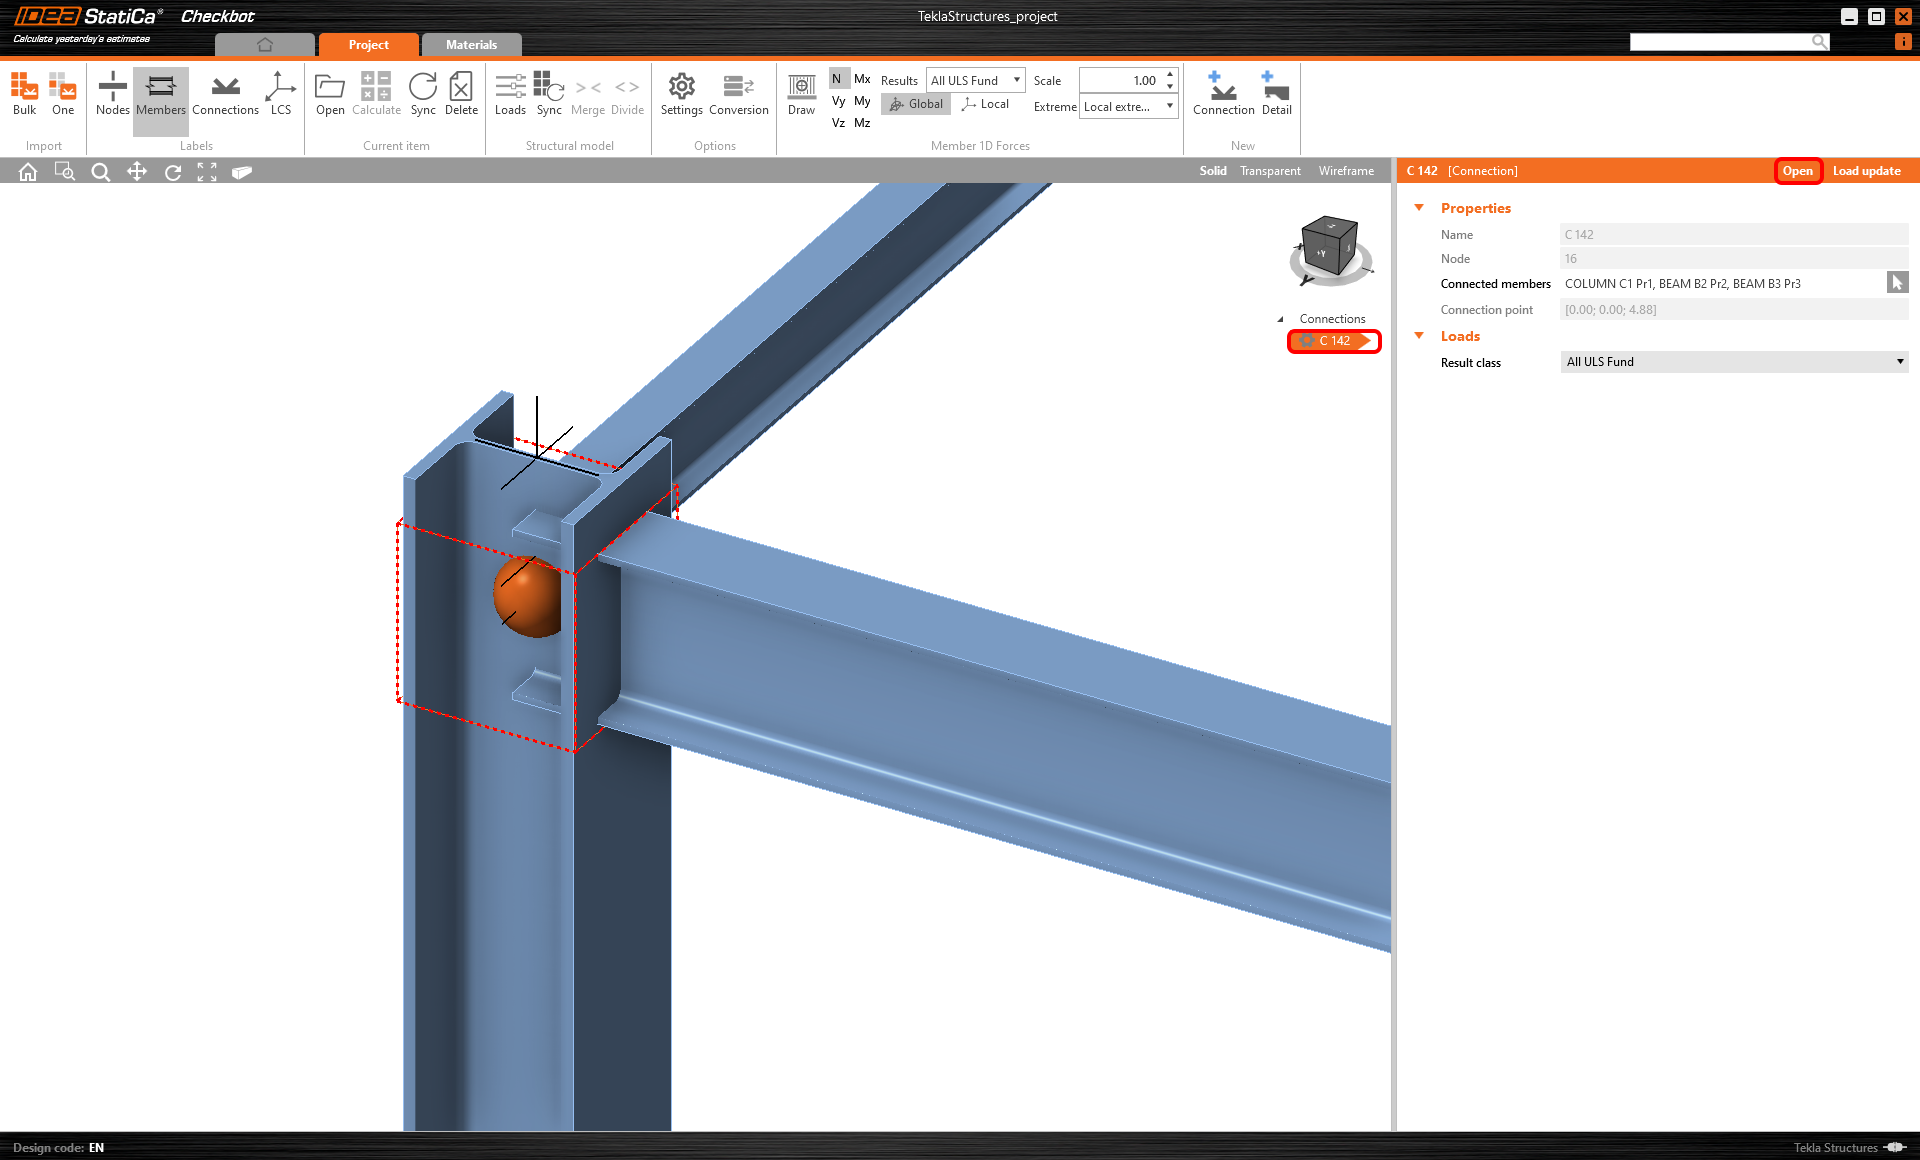Open the Loads dialog in Structural model group
Image resolution: width=1920 pixels, height=1160 pixels.
click(510, 95)
